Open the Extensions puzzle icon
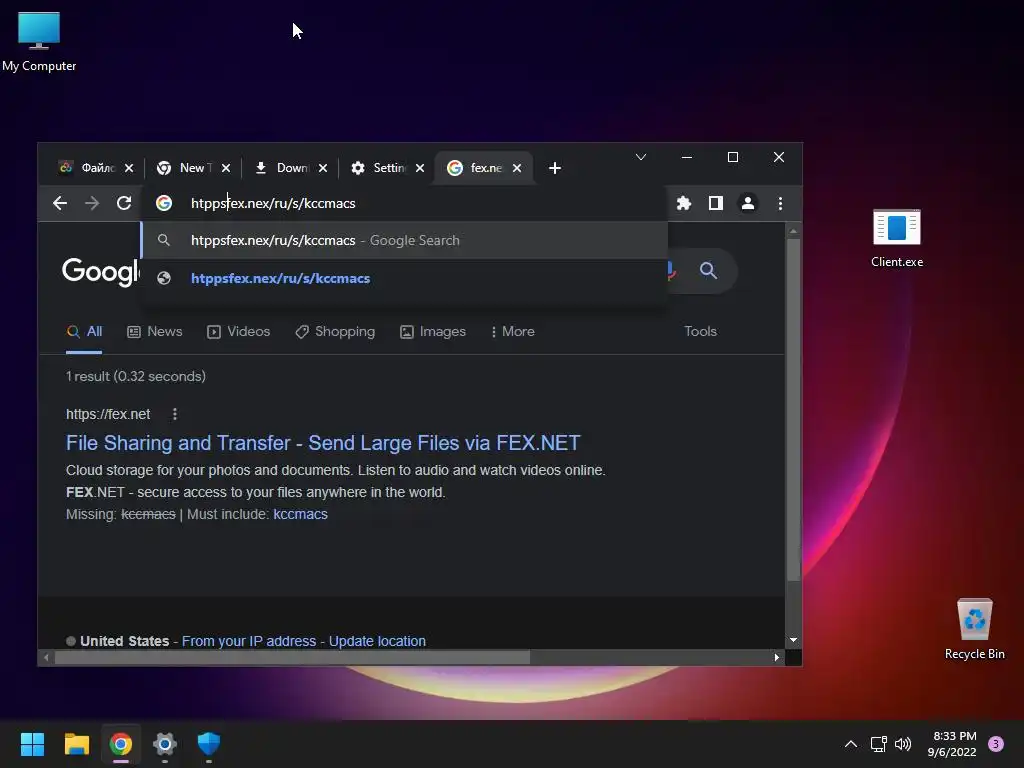The width and height of the screenshot is (1024, 768). 684,203
